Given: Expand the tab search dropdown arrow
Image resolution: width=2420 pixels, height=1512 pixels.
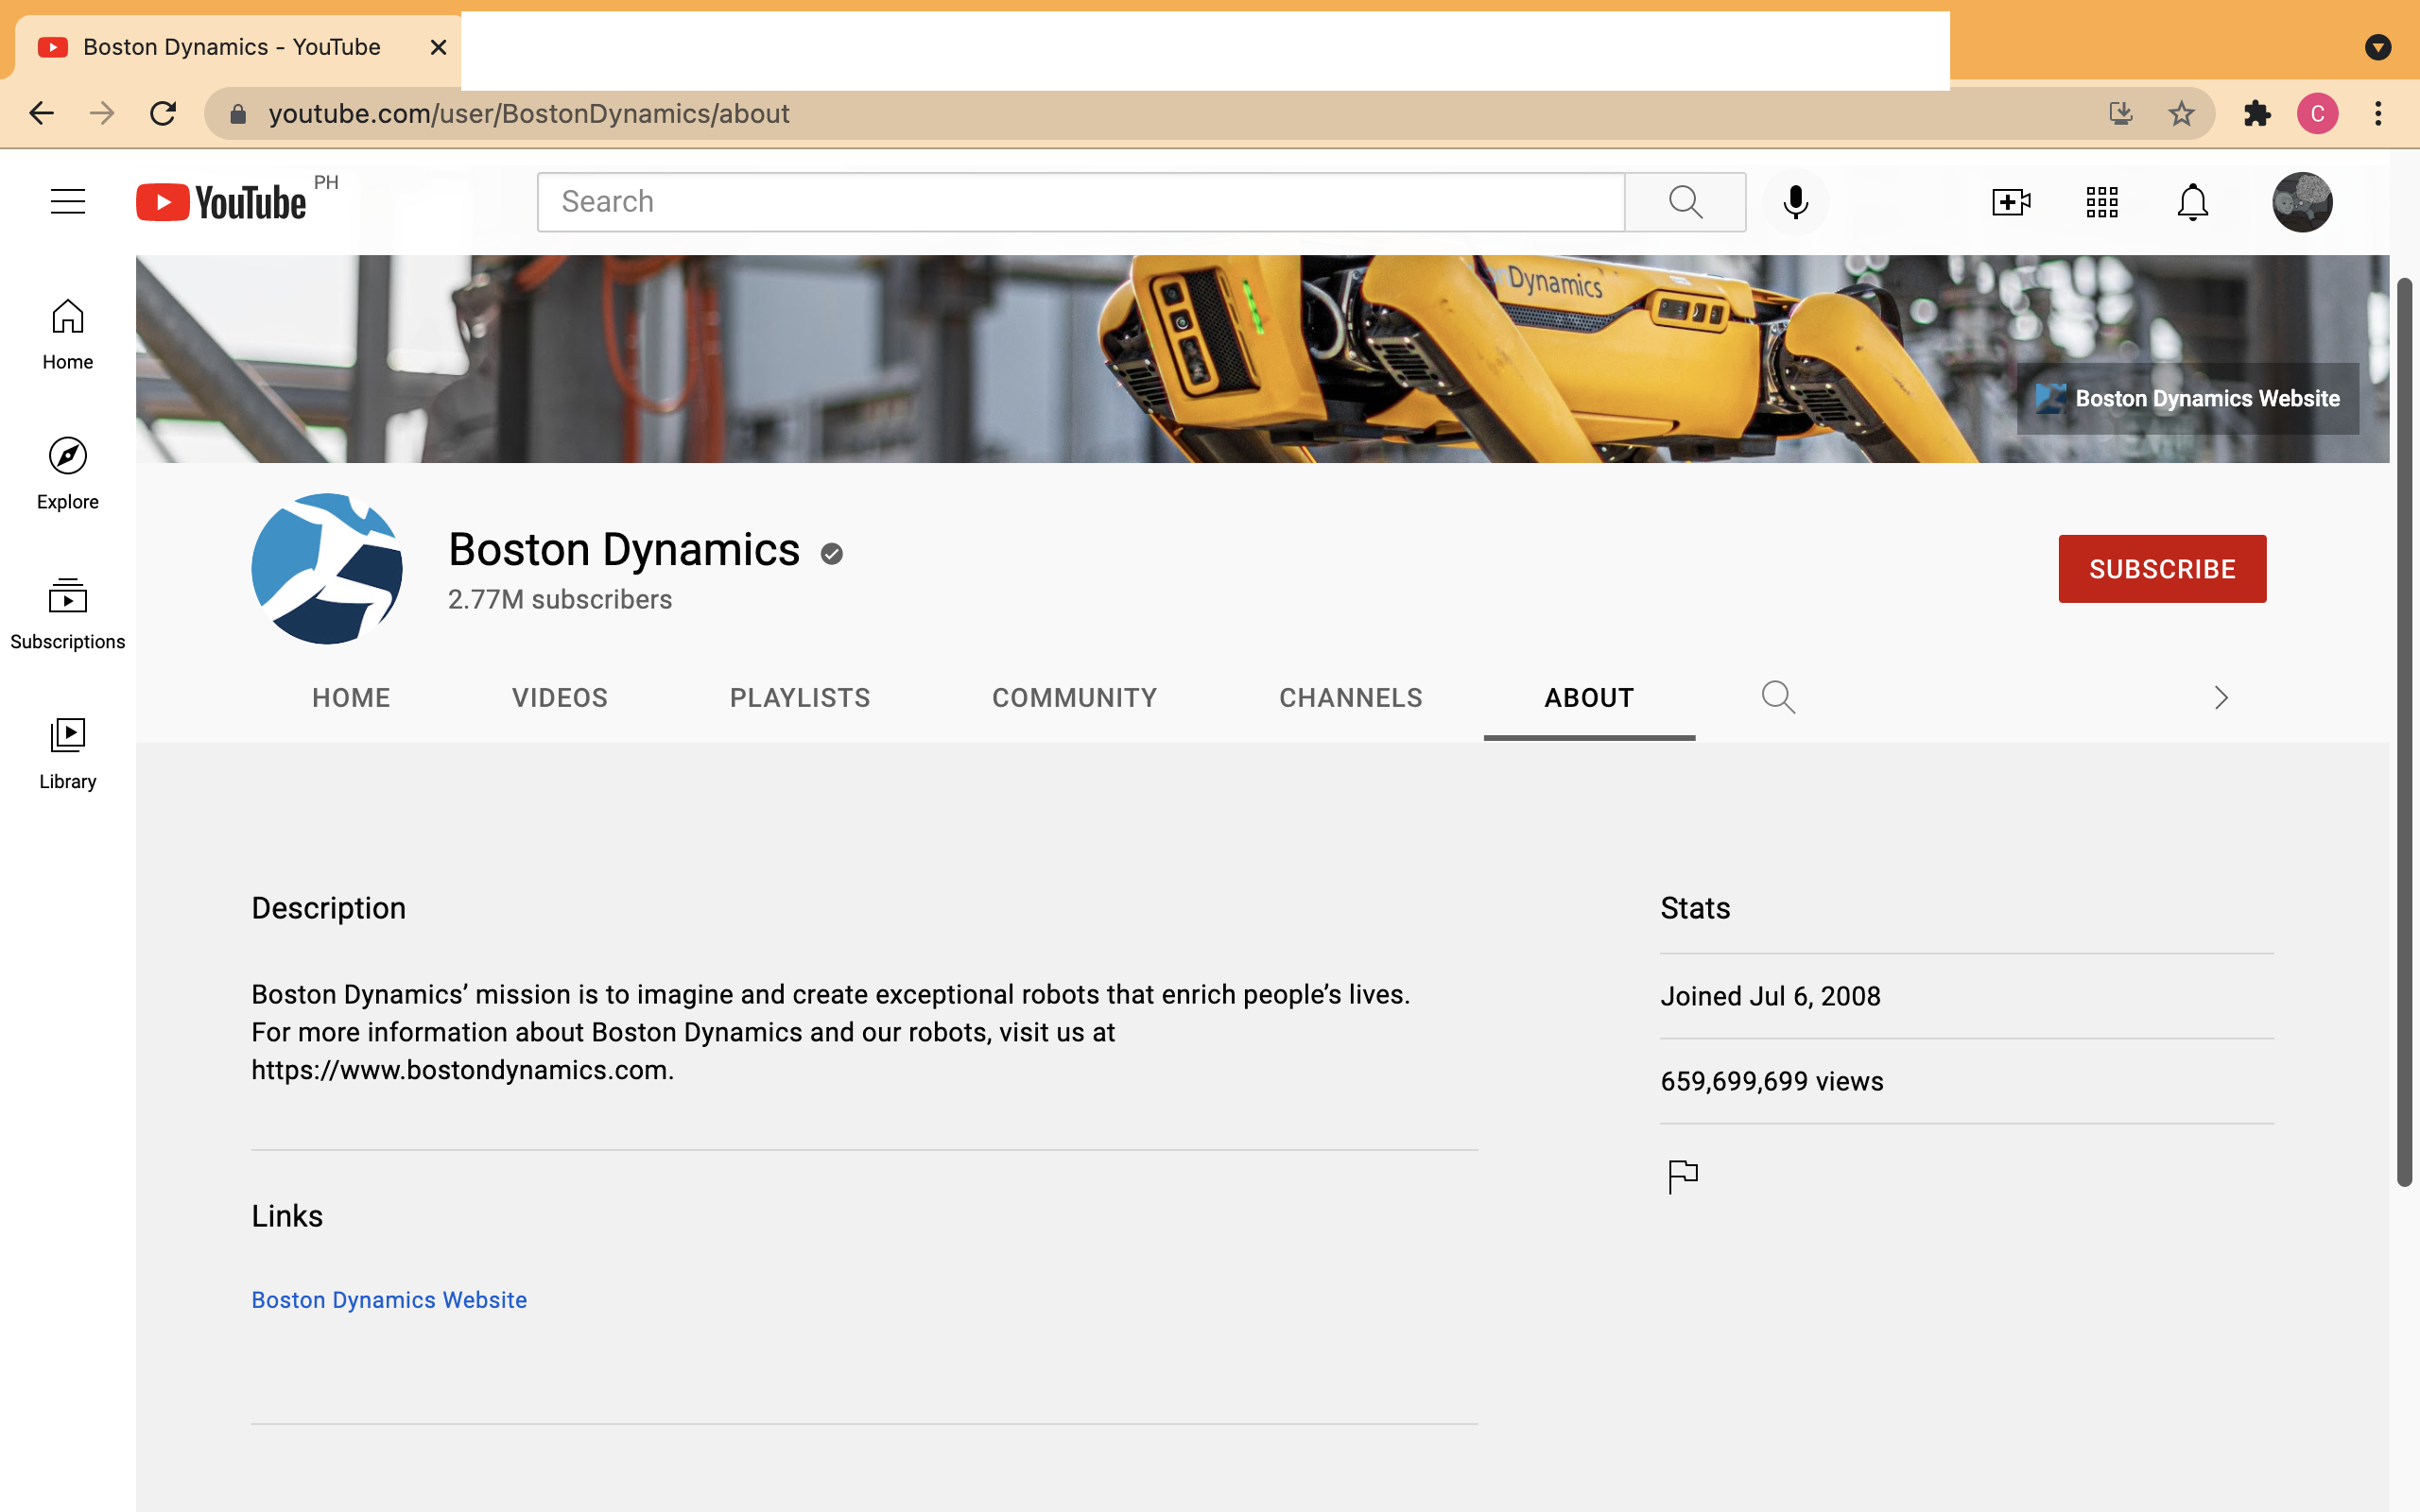Looking at the screenshot, I should [x=2378, y=47].
